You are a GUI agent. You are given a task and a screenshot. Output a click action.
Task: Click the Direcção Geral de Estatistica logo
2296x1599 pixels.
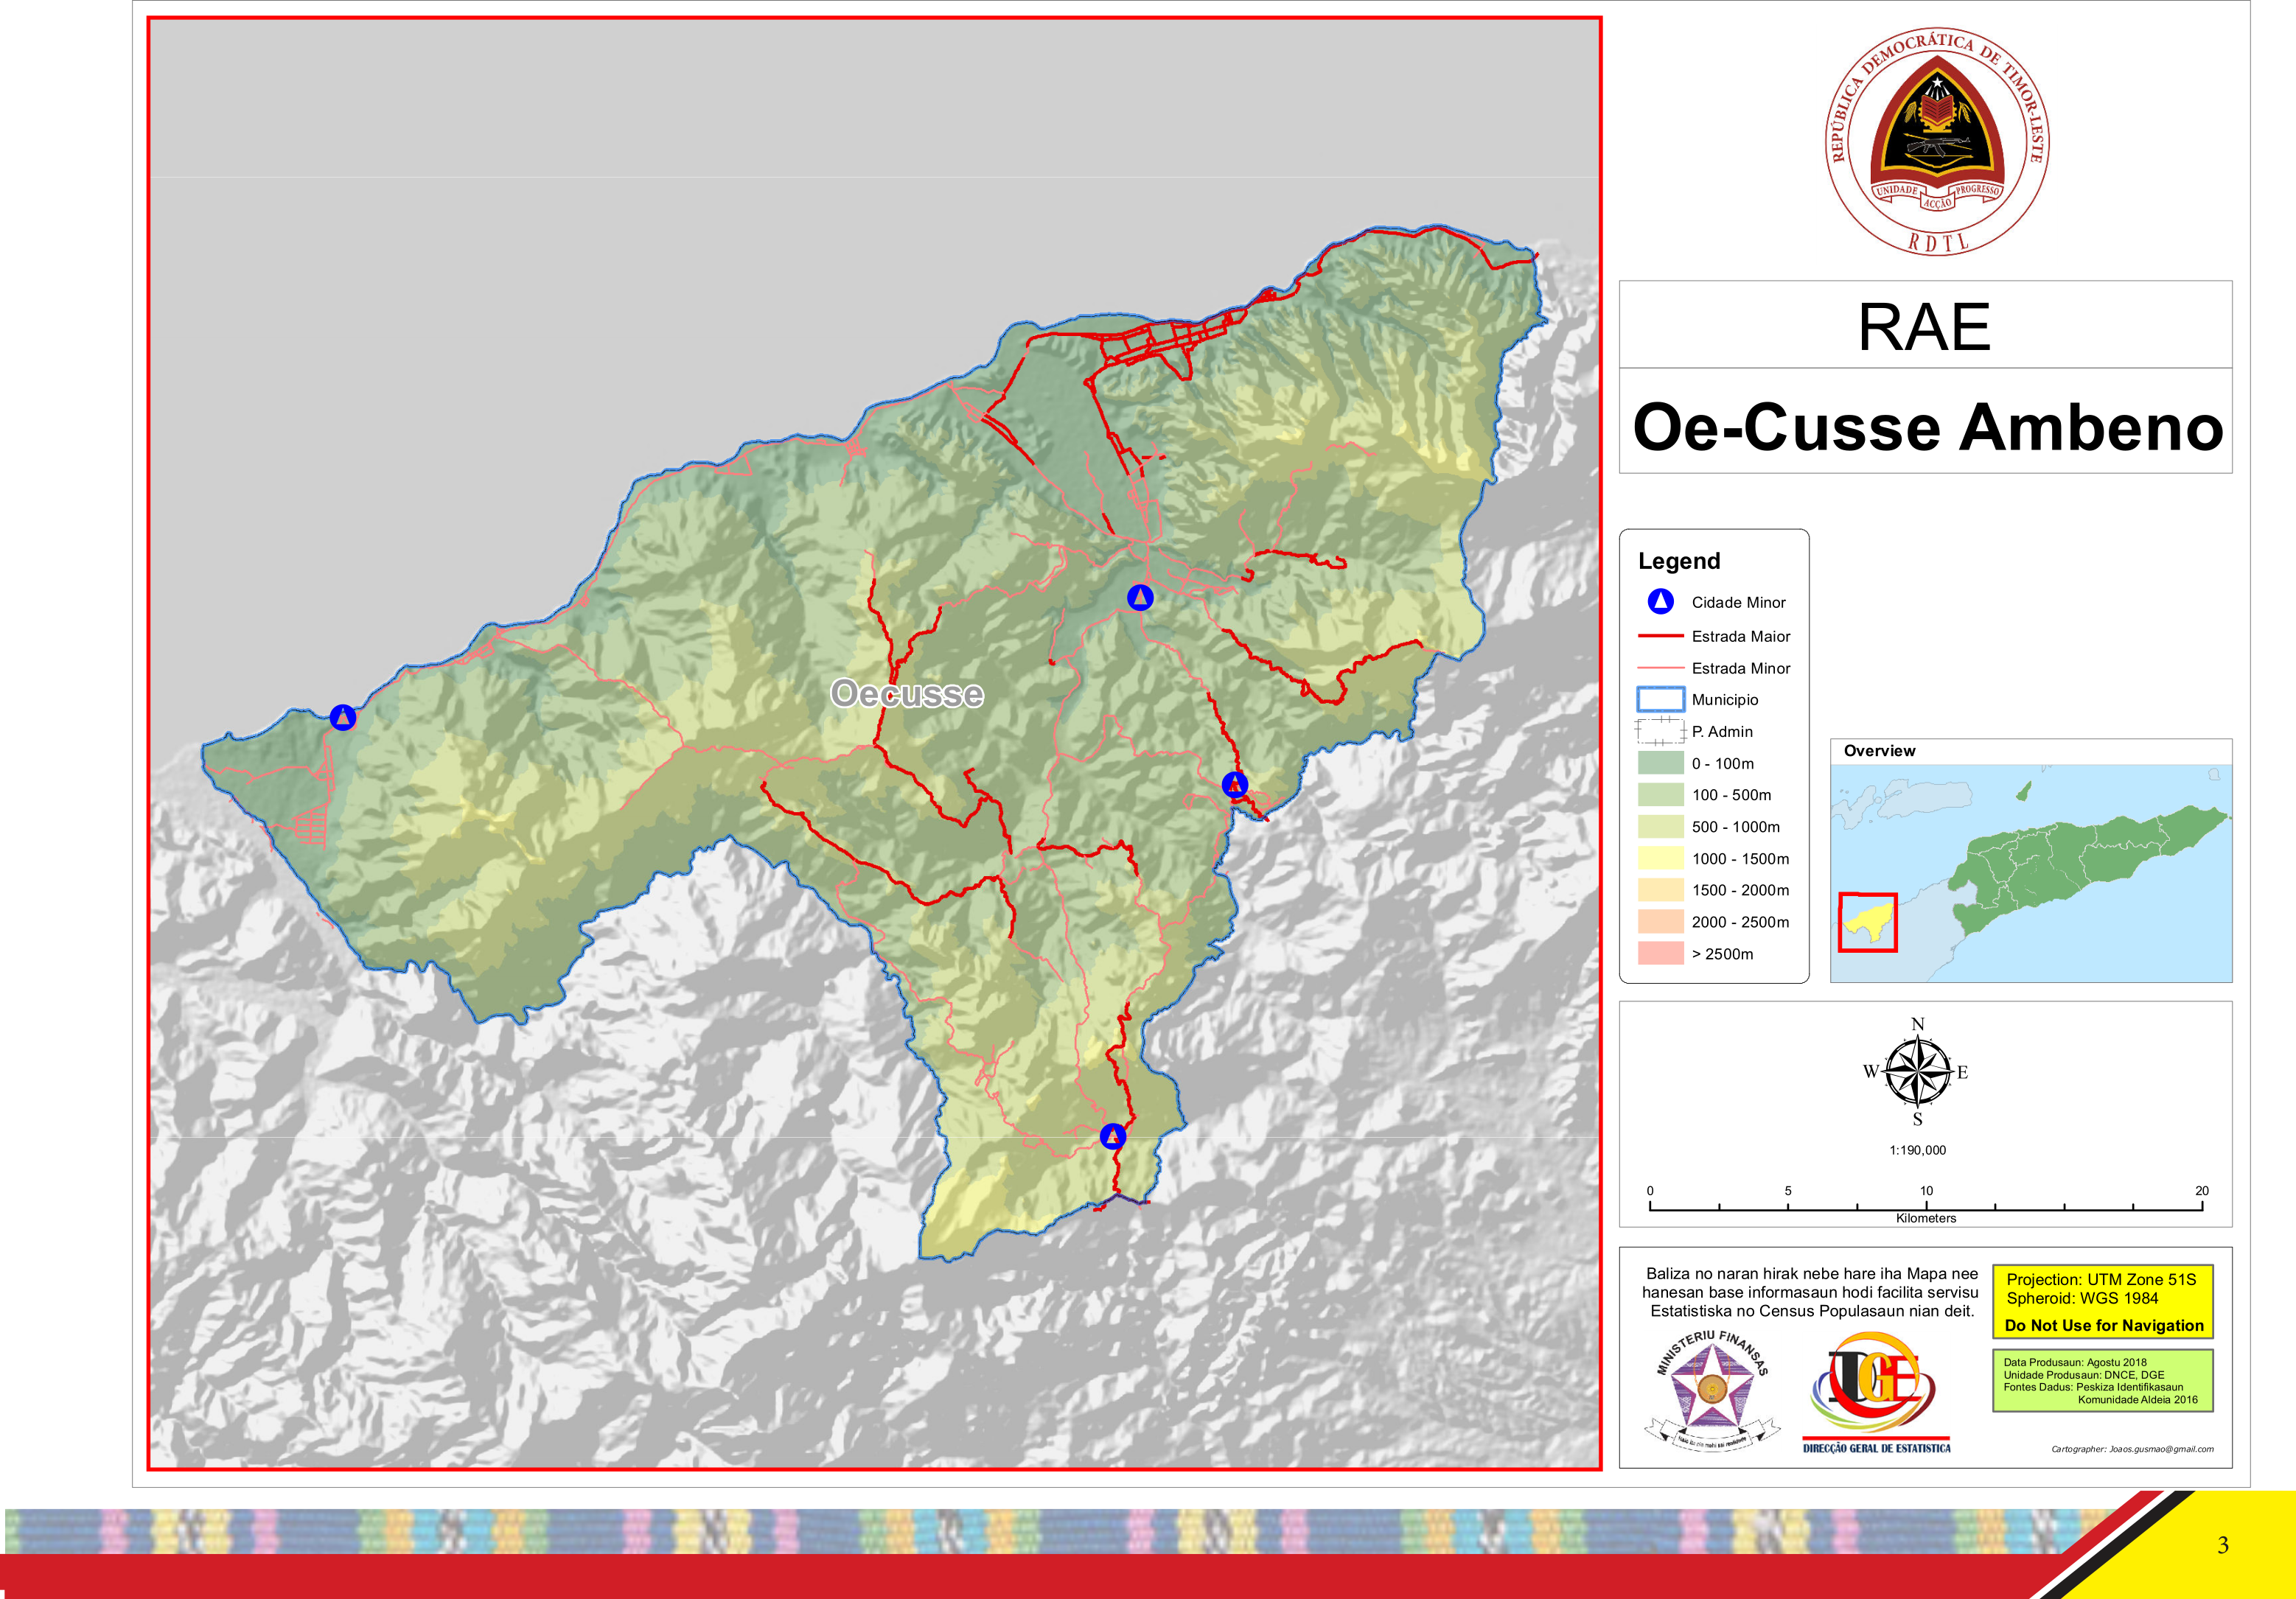click(x=1875, y=1392)
